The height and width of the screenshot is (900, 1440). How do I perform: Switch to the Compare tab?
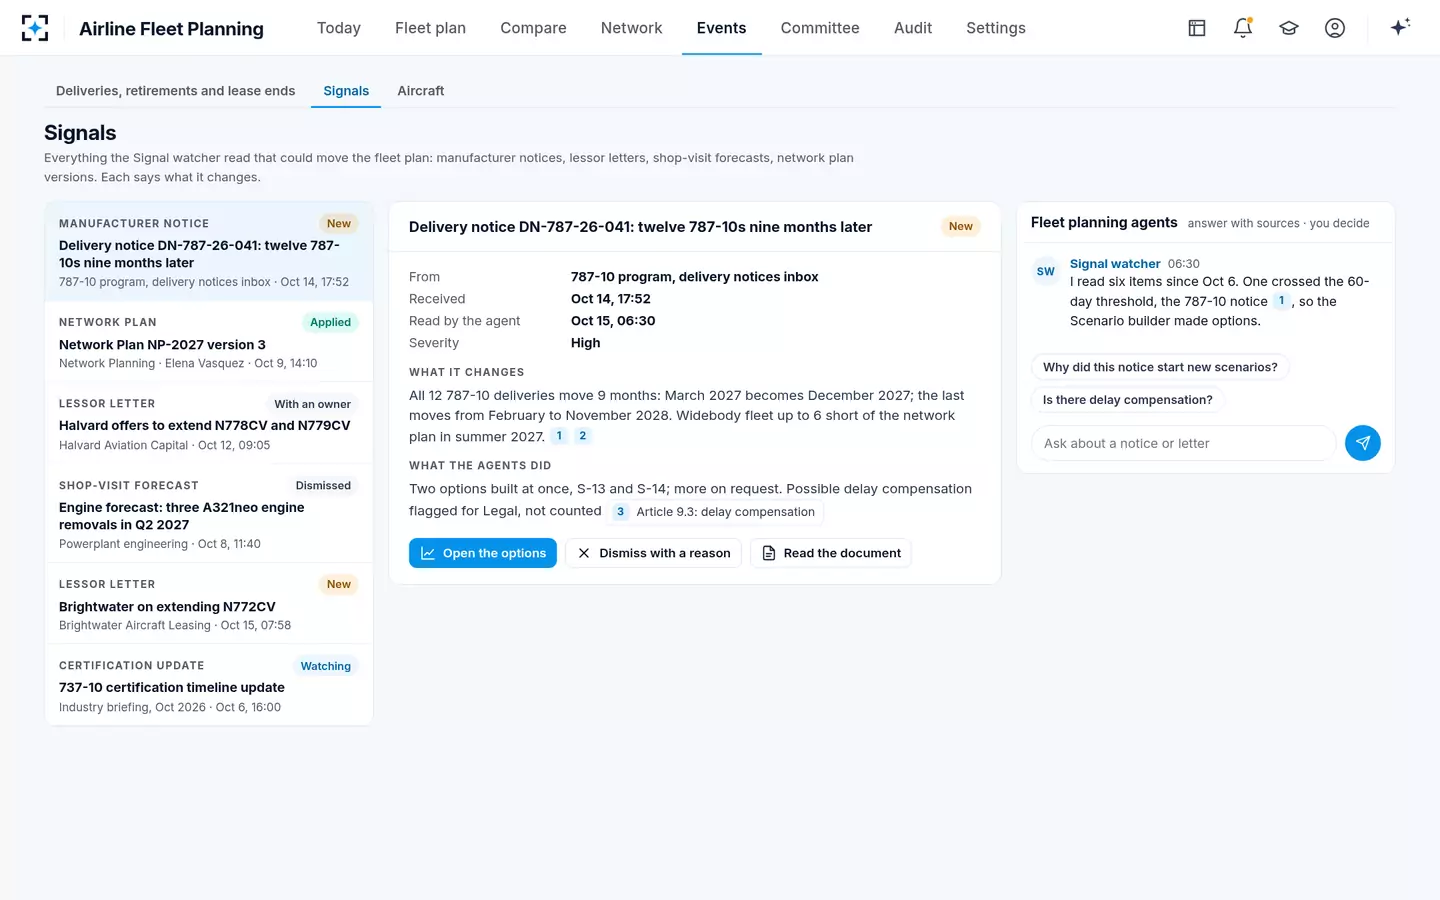[x=533, y=28]
